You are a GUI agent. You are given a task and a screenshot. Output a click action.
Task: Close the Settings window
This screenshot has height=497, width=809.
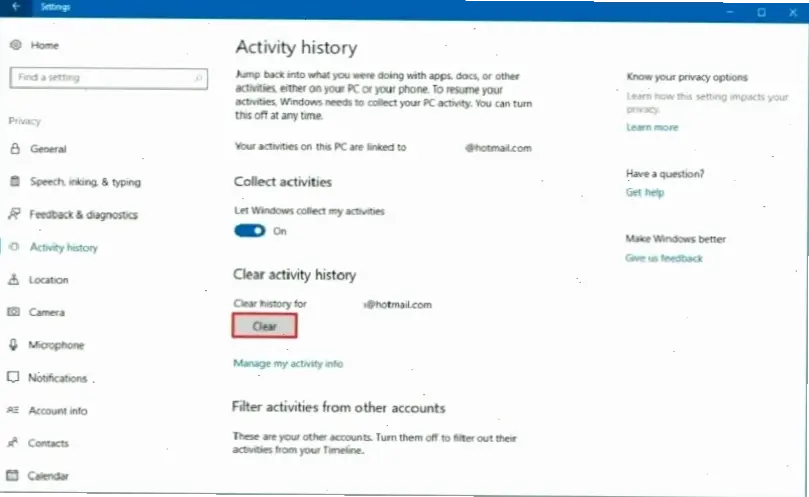click(x=793, y=12)
